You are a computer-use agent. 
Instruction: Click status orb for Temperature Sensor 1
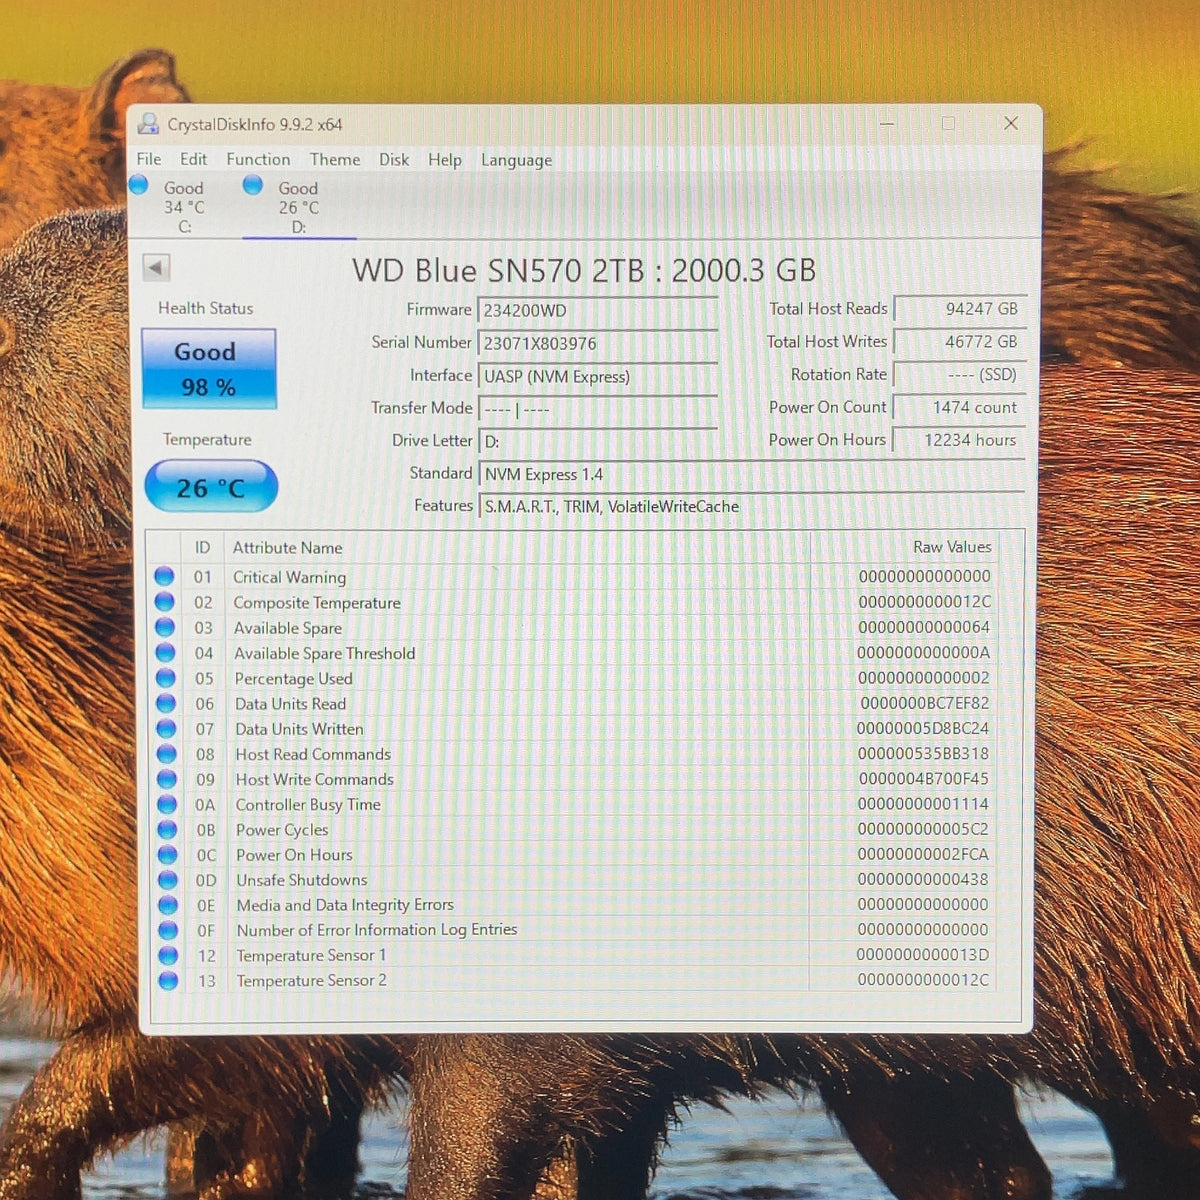coord(168,956)
